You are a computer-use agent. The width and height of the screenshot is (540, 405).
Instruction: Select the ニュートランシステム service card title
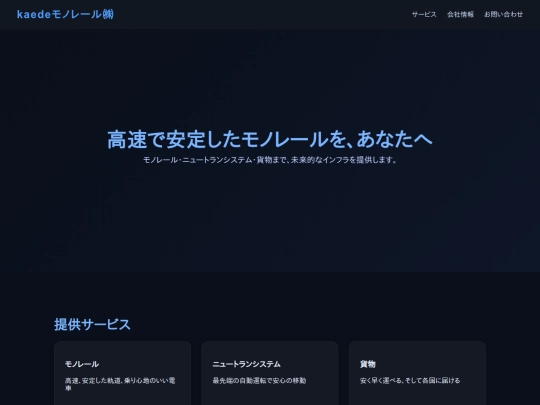pos(247,364)
